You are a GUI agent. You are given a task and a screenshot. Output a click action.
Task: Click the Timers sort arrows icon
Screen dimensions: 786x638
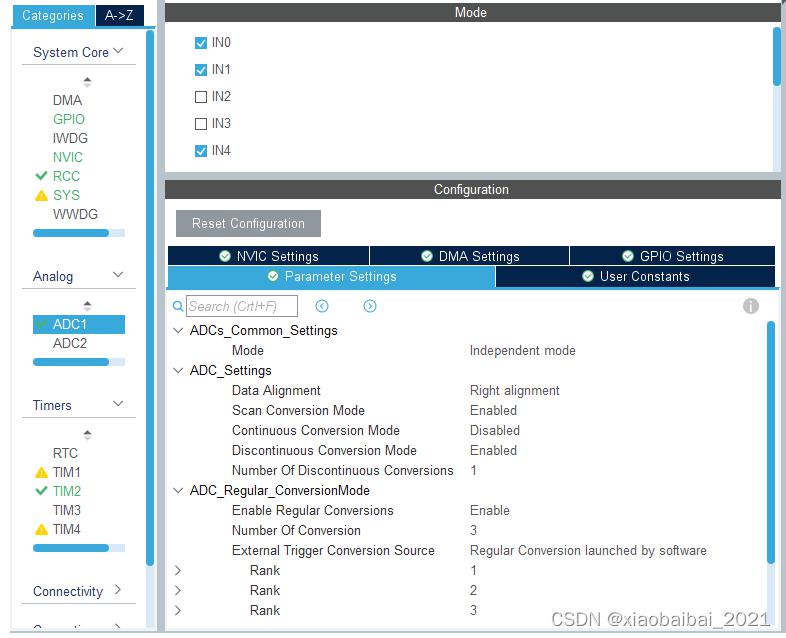tap(87, 435)
